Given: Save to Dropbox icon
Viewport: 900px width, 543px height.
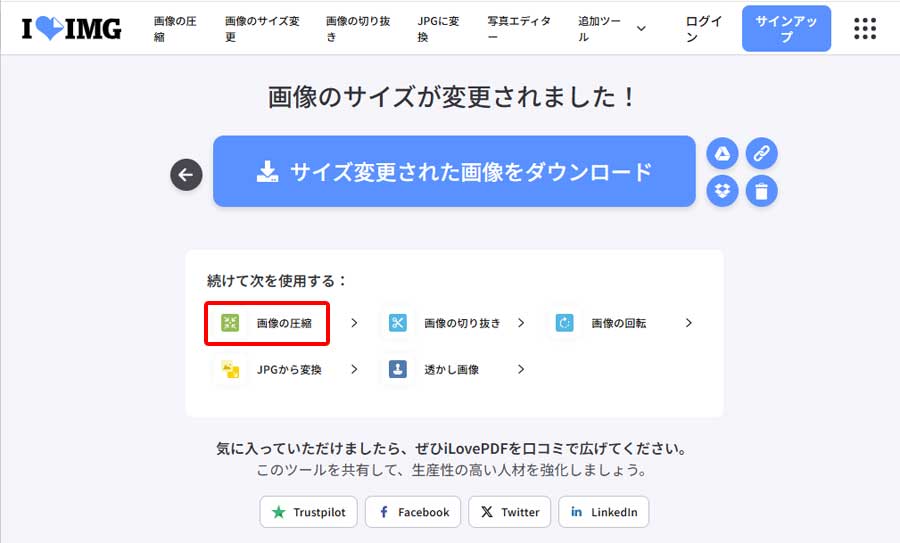Looking at the screenshot, I should [722, 191].
